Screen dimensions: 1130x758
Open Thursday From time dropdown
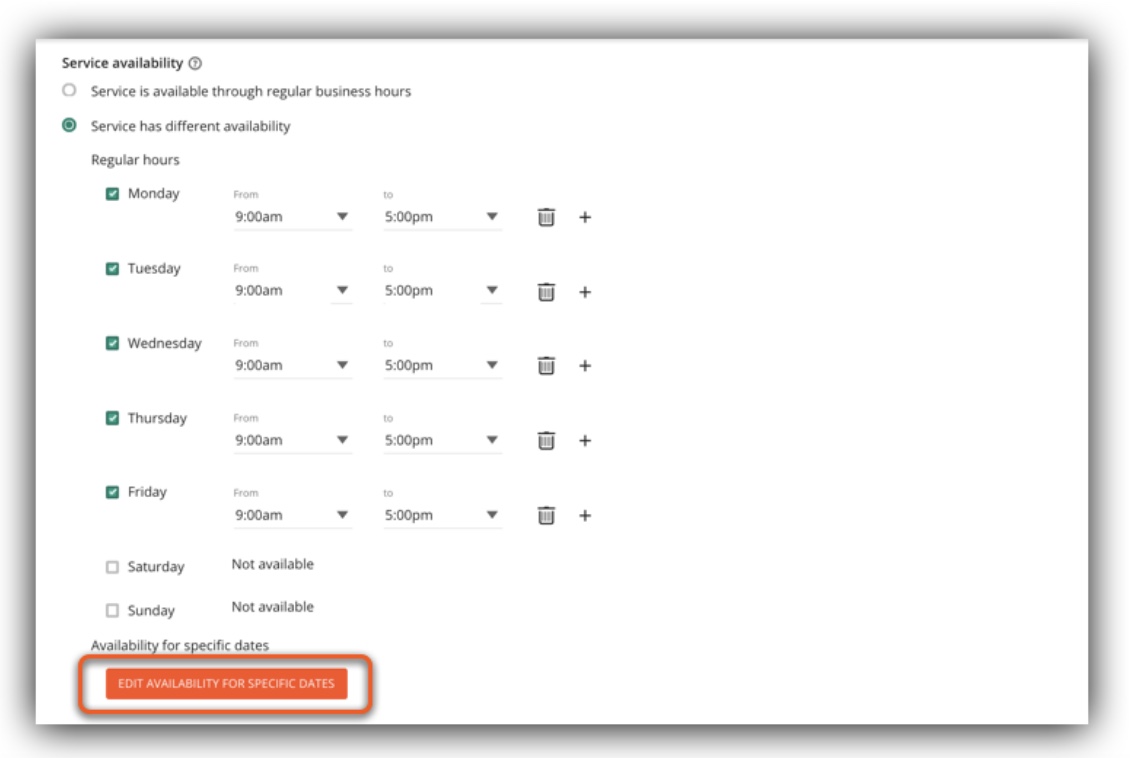tap(293, 440)
